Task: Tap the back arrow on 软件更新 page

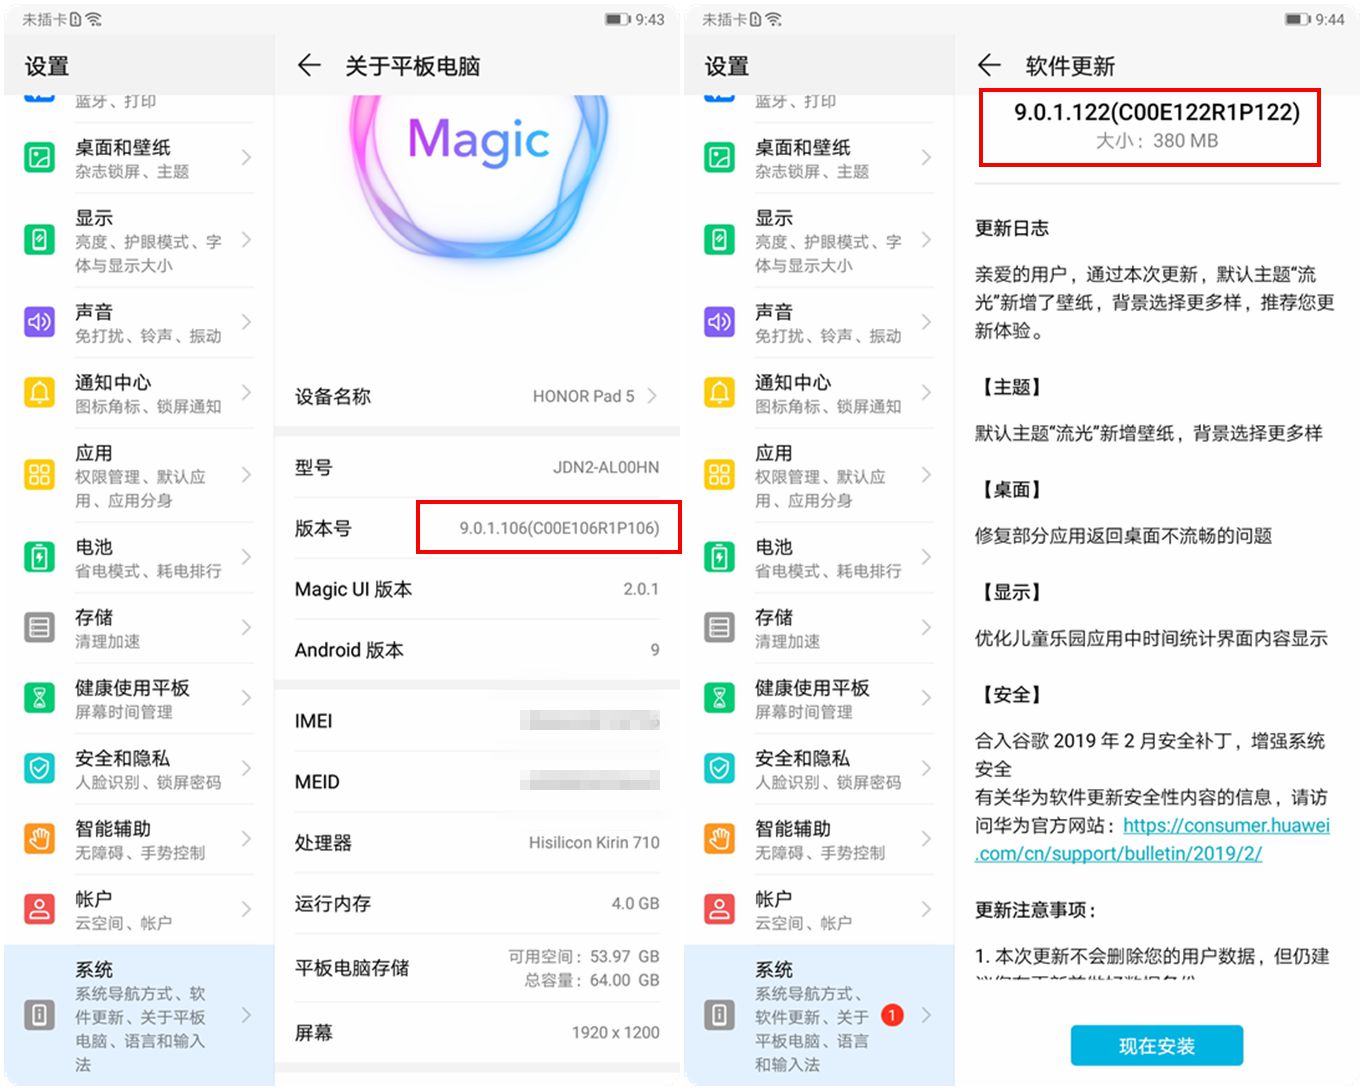Action: (x=988, y=65)
